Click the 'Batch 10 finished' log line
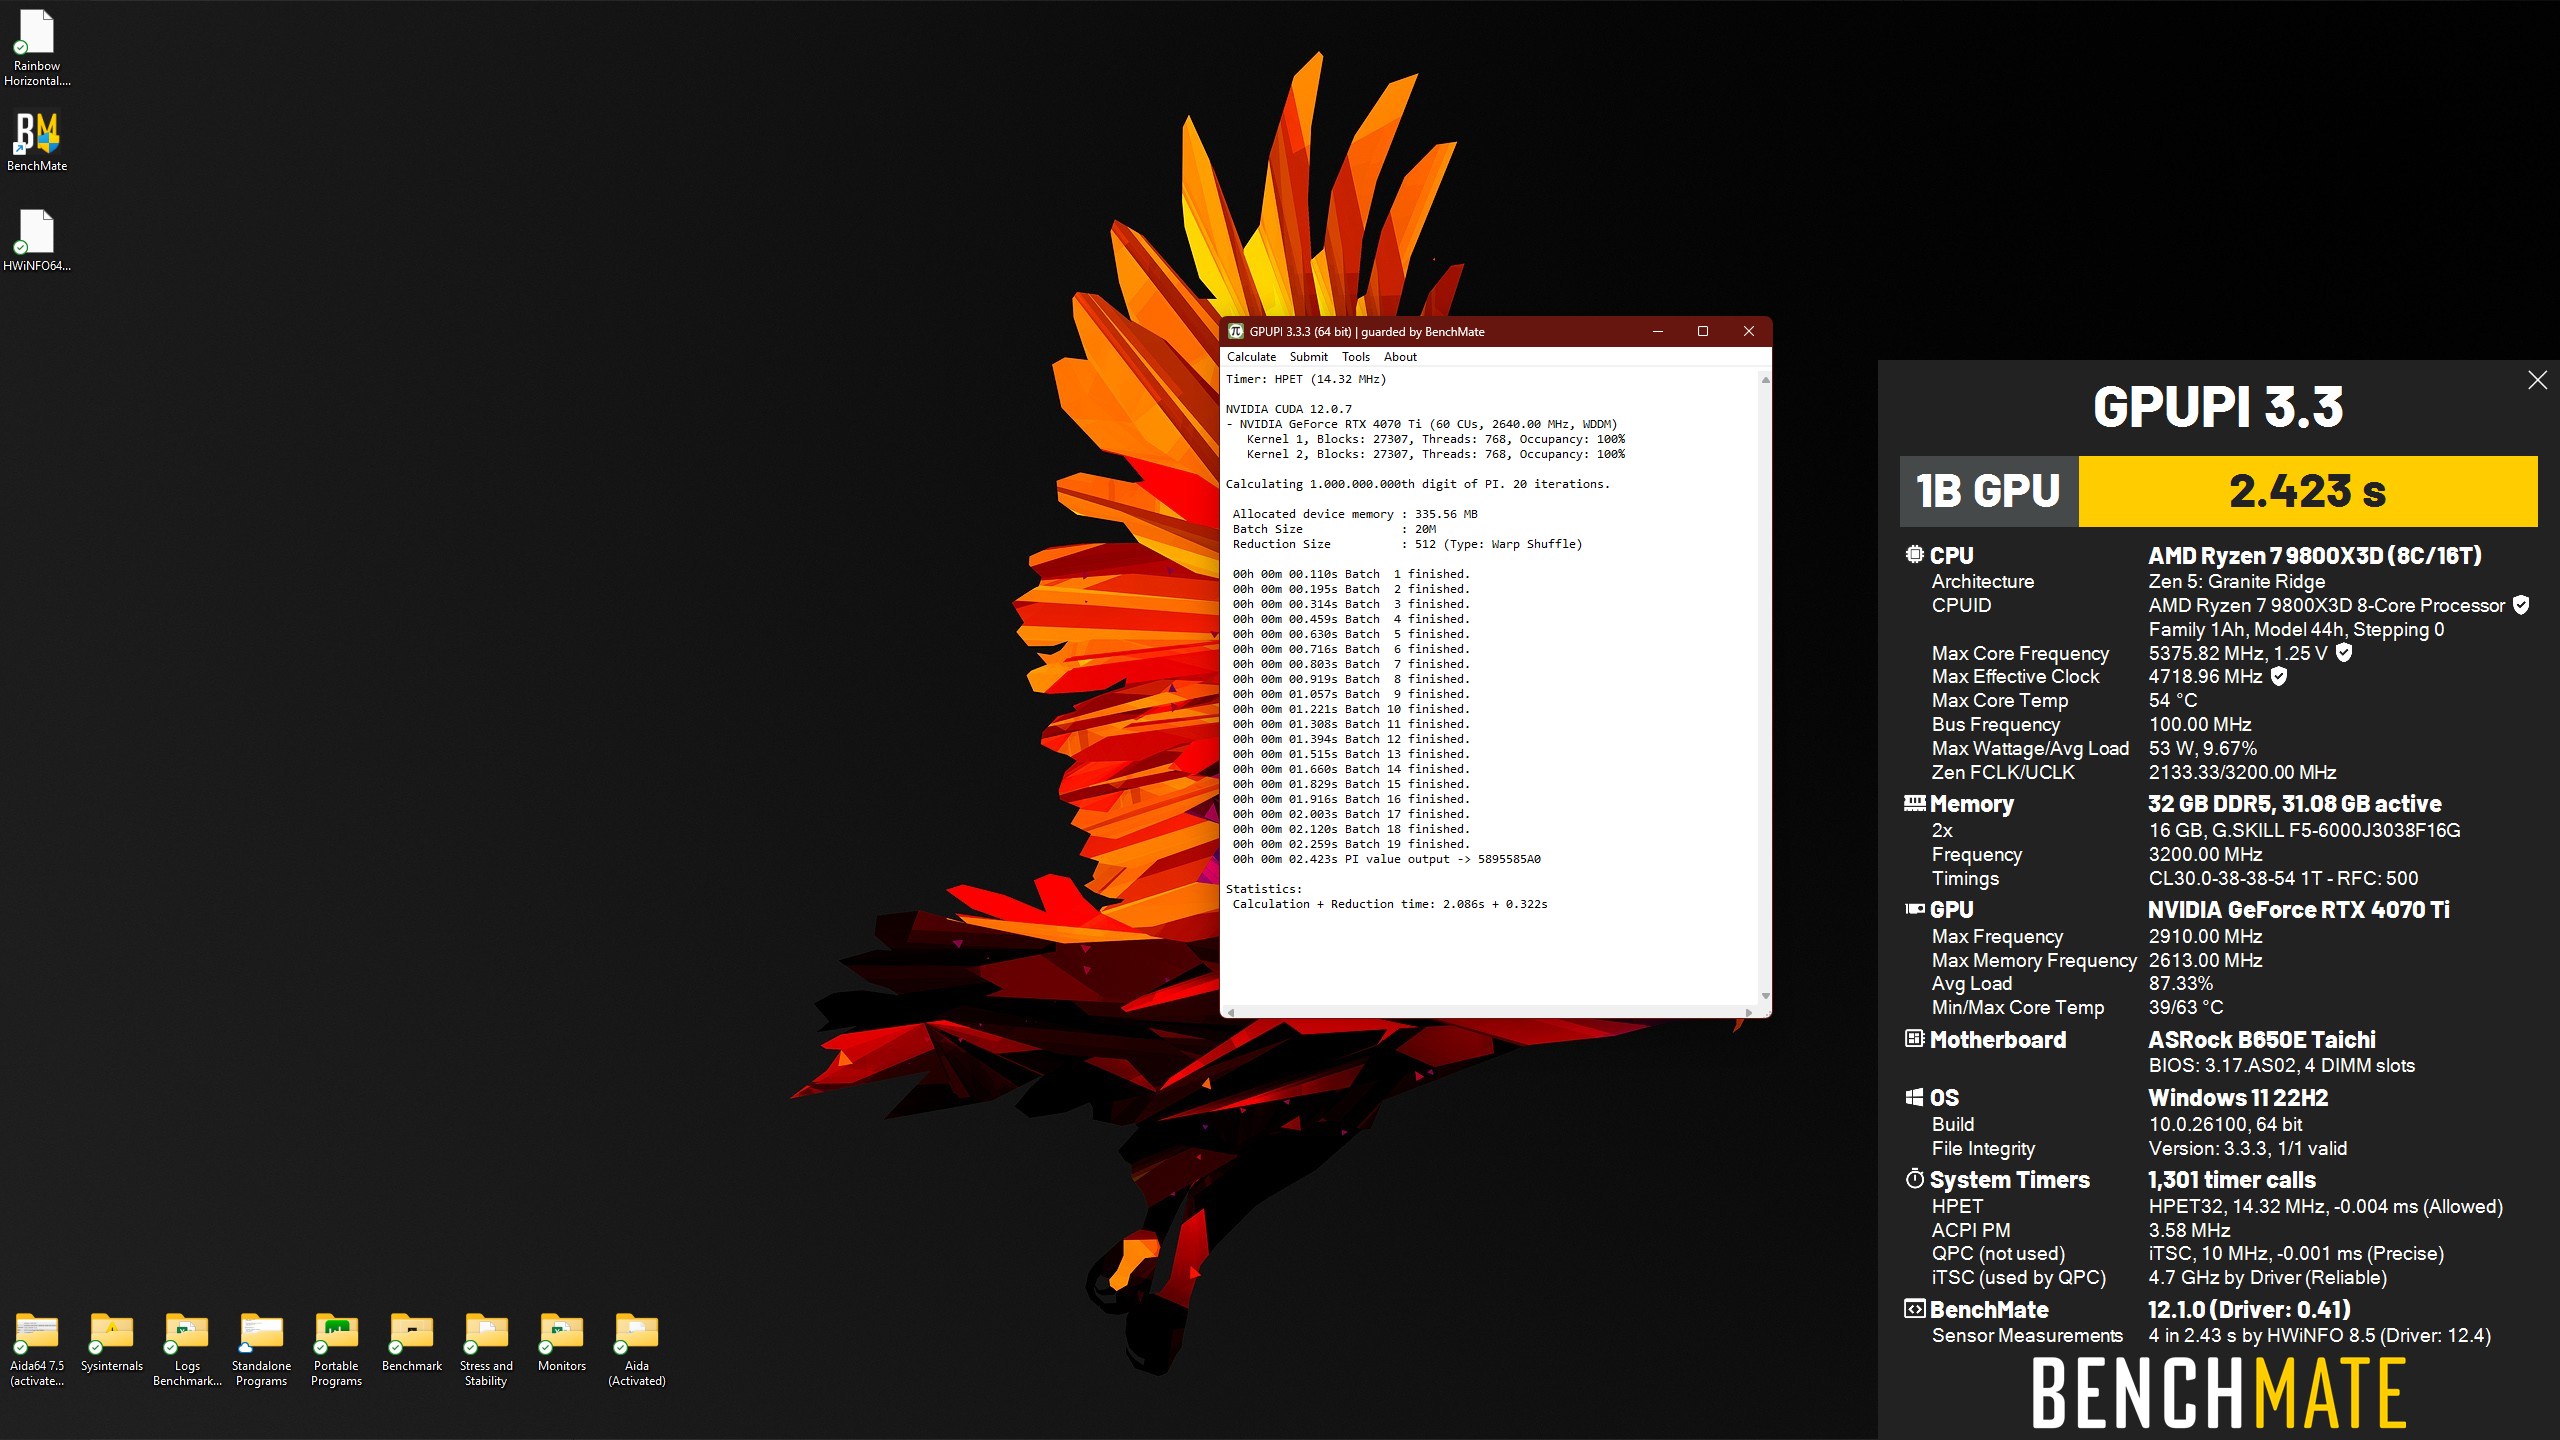 point(1351,709)
